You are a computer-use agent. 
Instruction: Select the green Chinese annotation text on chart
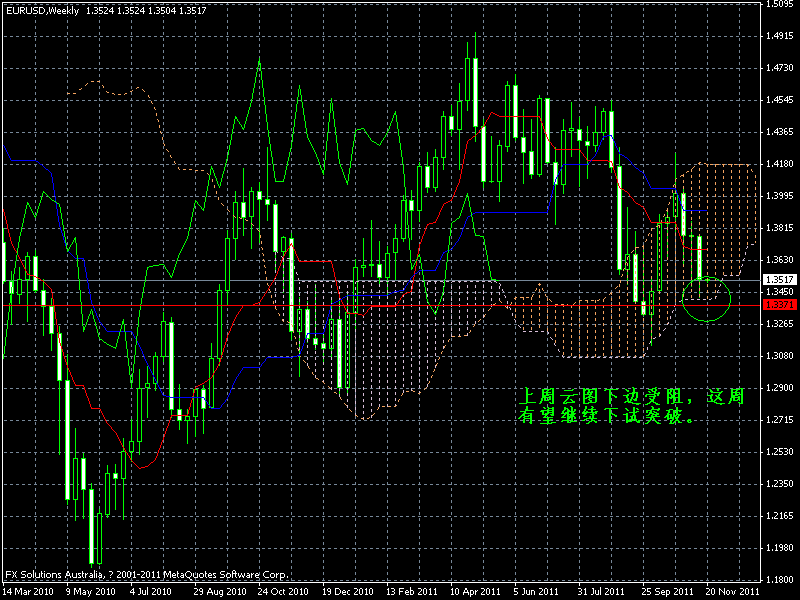631,406
